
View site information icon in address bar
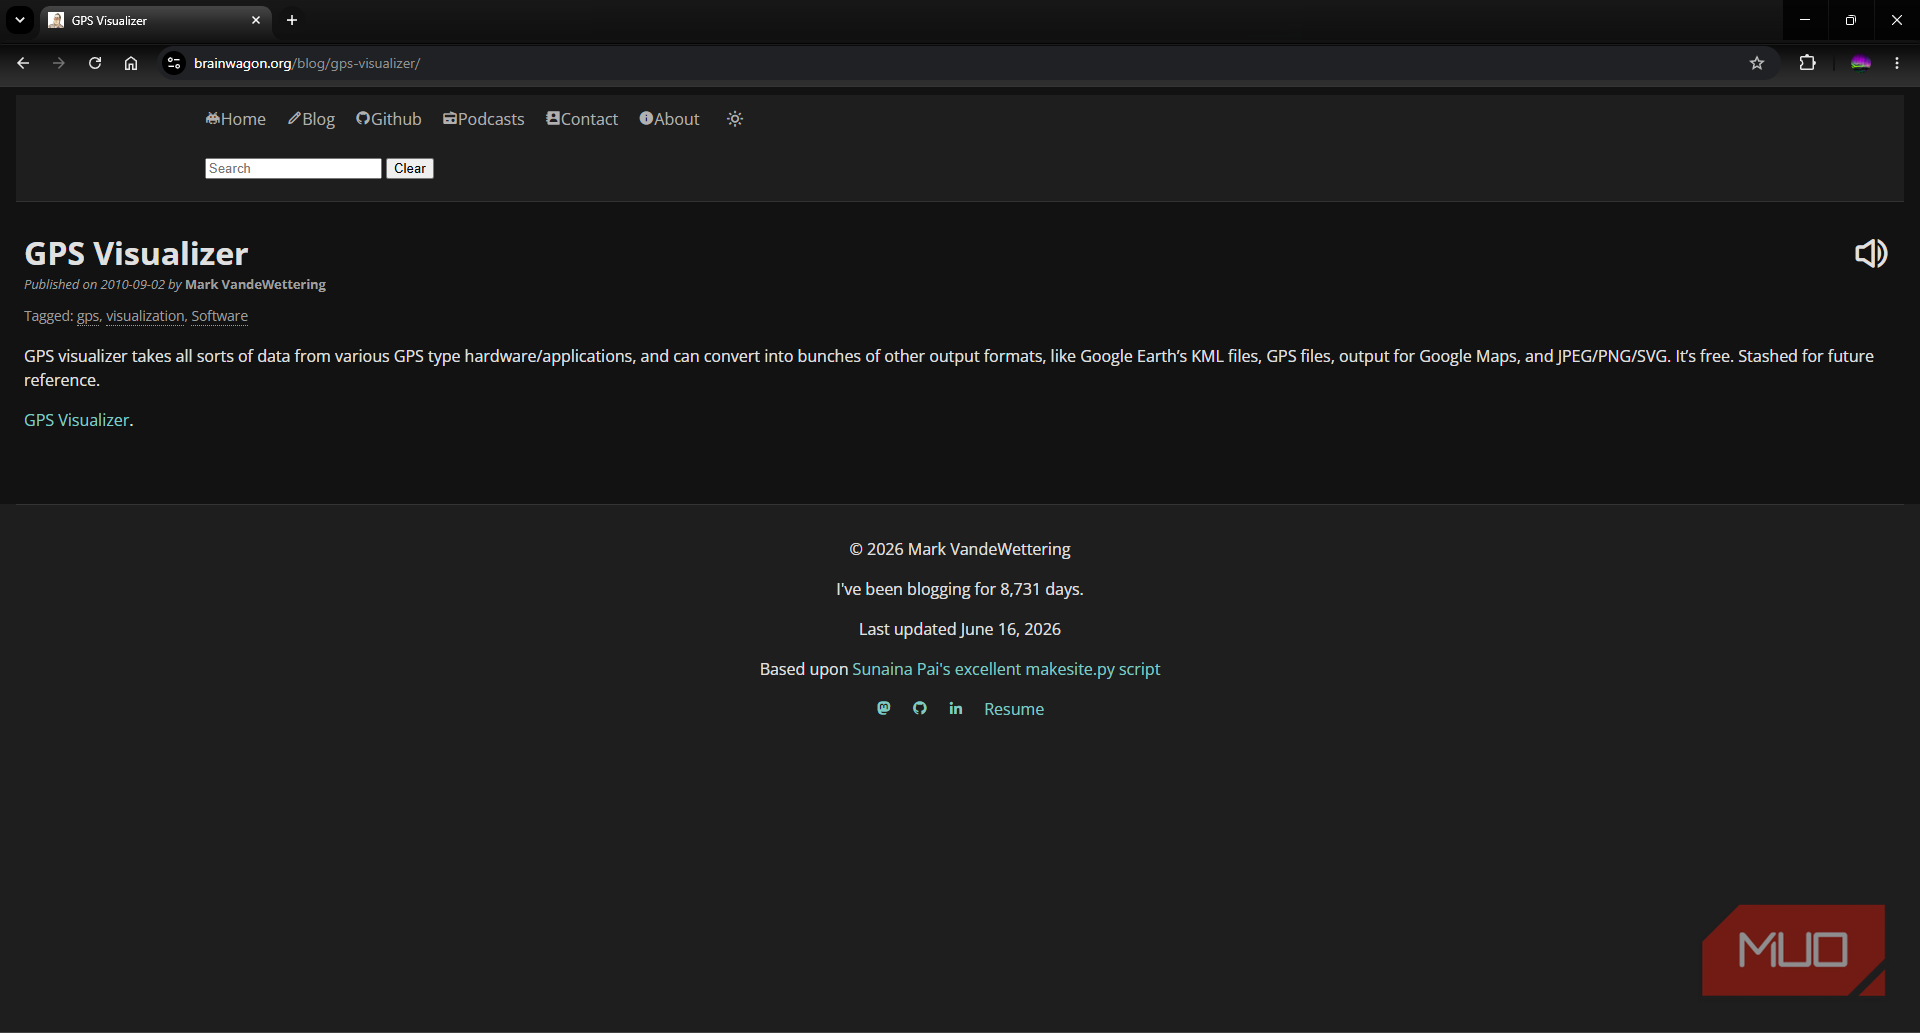tap(174, 63)
